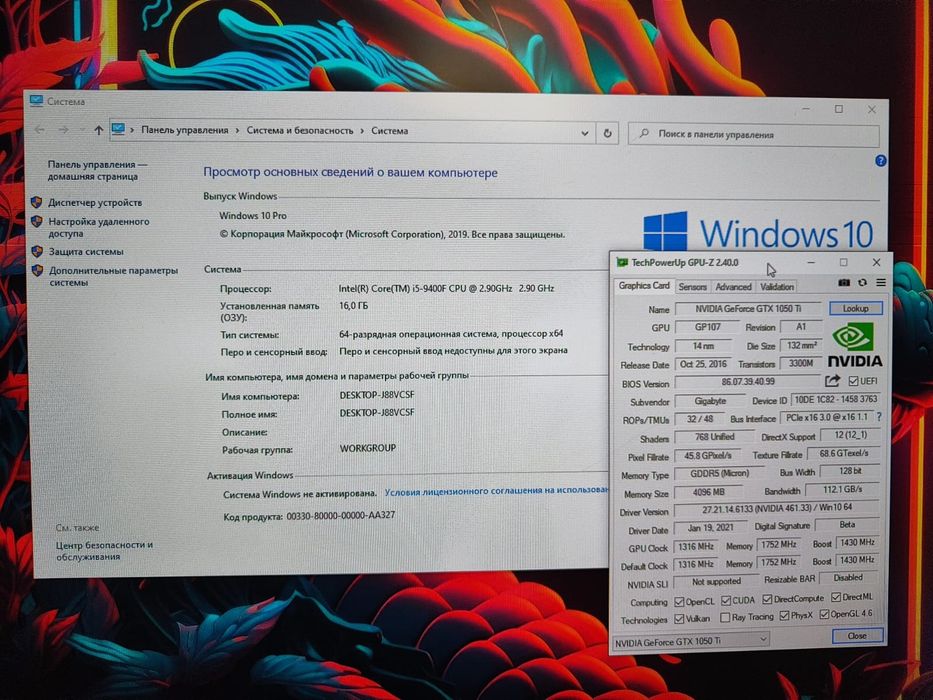
Task: Click the NVIDIA logo in GPU-Z
Action: (x=854, y=345)
